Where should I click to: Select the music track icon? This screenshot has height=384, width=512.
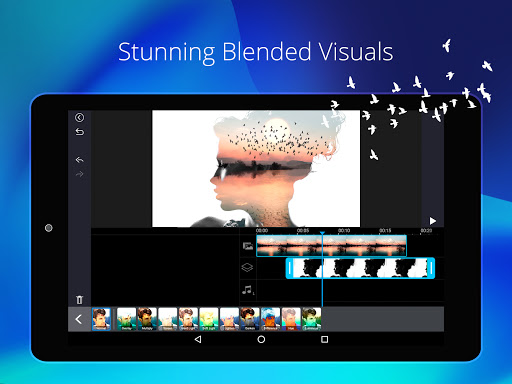coord(247,290)
